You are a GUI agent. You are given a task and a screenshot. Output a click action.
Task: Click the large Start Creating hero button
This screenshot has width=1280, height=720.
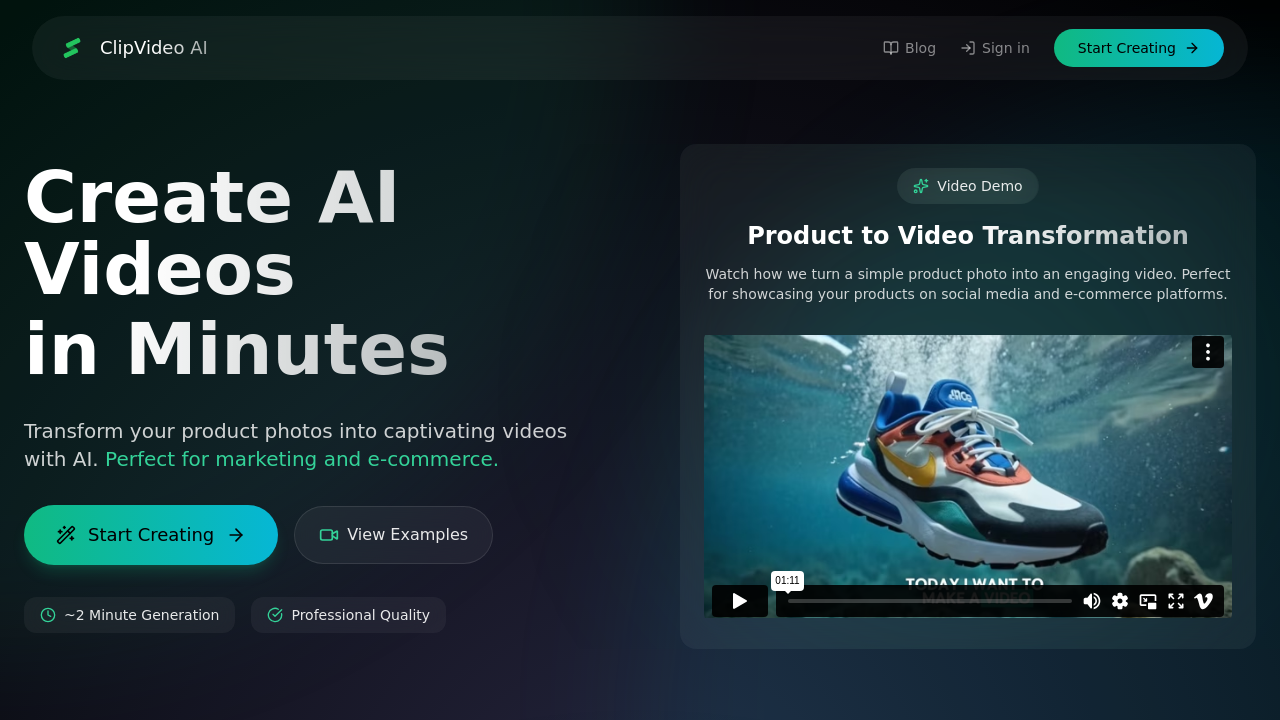pos(151,535)
